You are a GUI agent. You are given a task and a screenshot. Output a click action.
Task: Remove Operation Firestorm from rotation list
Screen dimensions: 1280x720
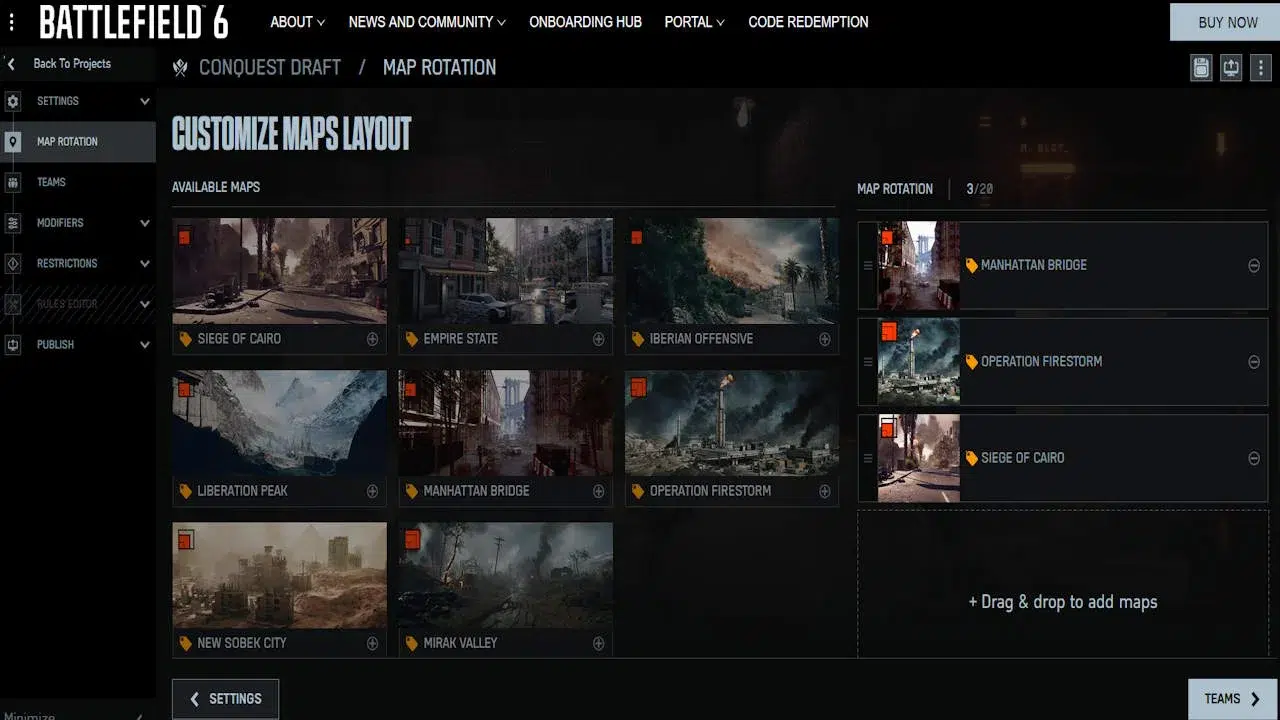click(x=1254, y=362)
